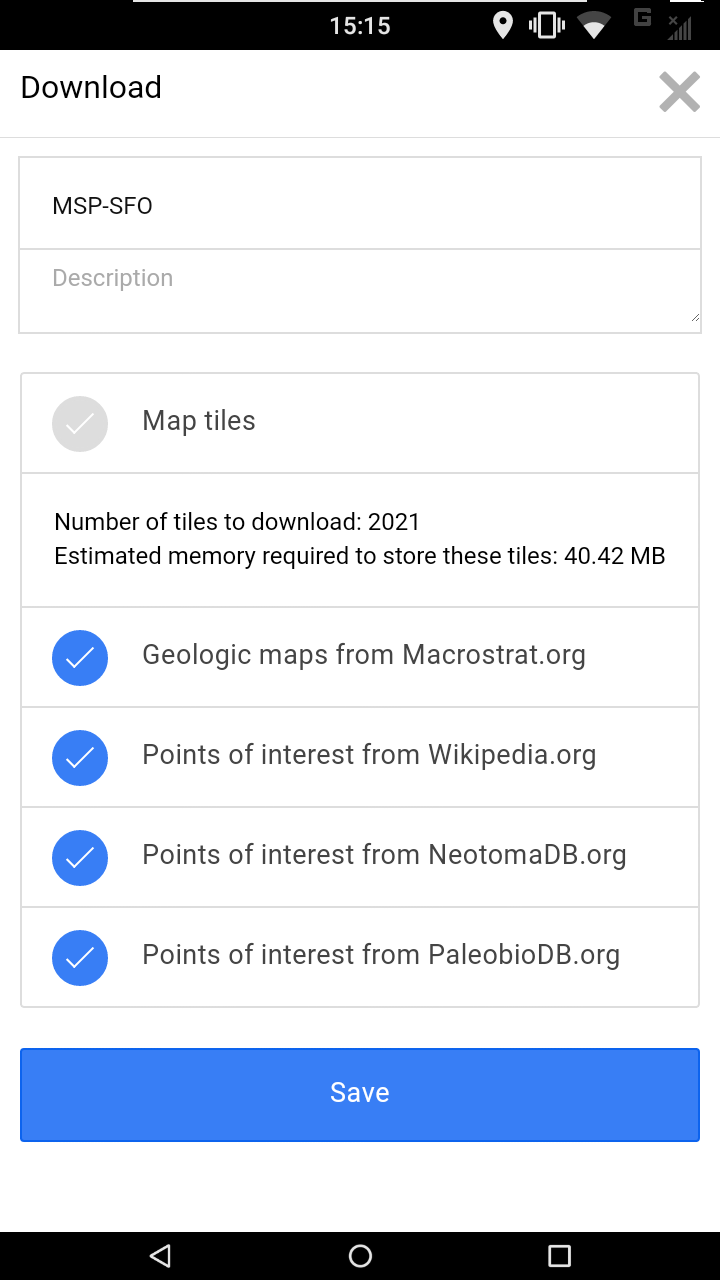Tap the Wi-Fi signal status icon
The image size is (720, 1280).
click(x=594, y=25)
